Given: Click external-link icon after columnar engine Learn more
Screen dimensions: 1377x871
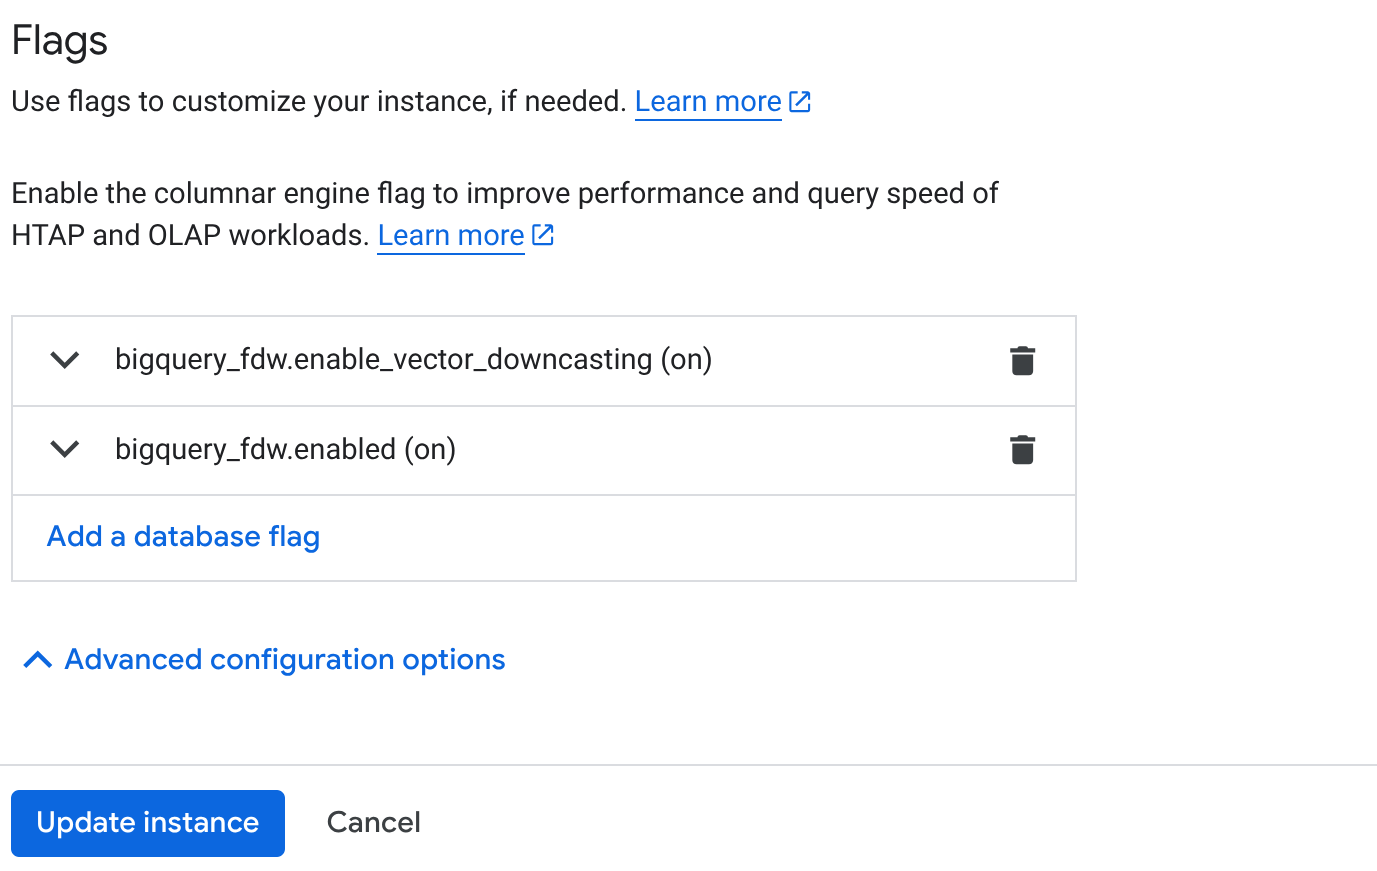Looking at the screenshot, I should [x=543, y=235].
